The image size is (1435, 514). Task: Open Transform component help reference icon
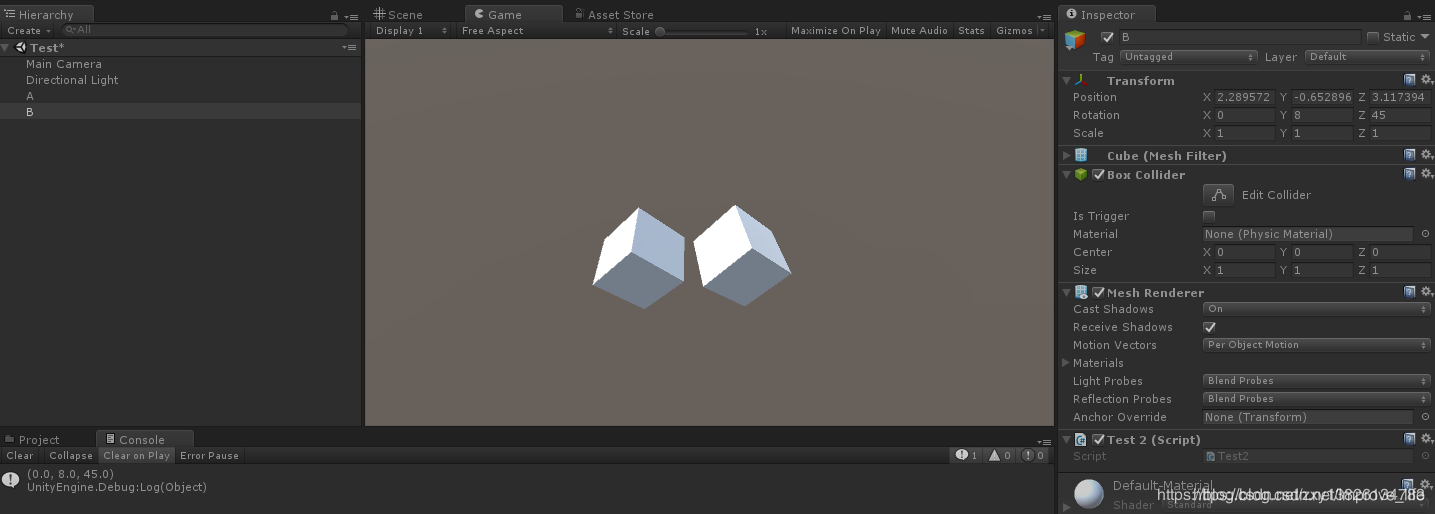point(1410,80)
